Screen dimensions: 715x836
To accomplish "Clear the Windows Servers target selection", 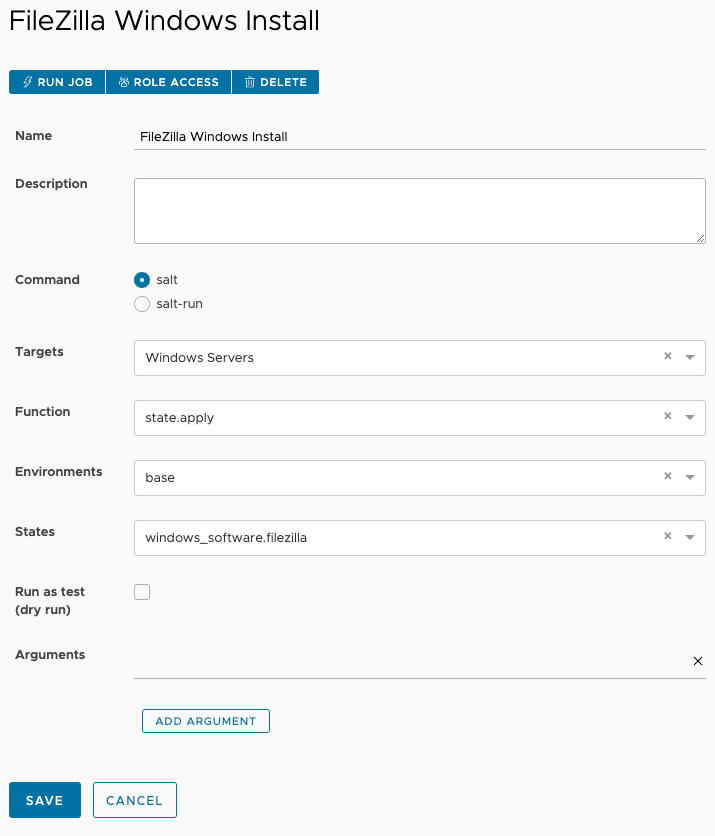I will pos(668,356).
